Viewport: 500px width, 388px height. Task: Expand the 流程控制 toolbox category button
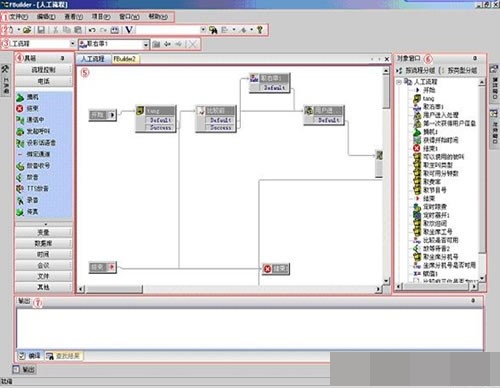pos(43,70)
